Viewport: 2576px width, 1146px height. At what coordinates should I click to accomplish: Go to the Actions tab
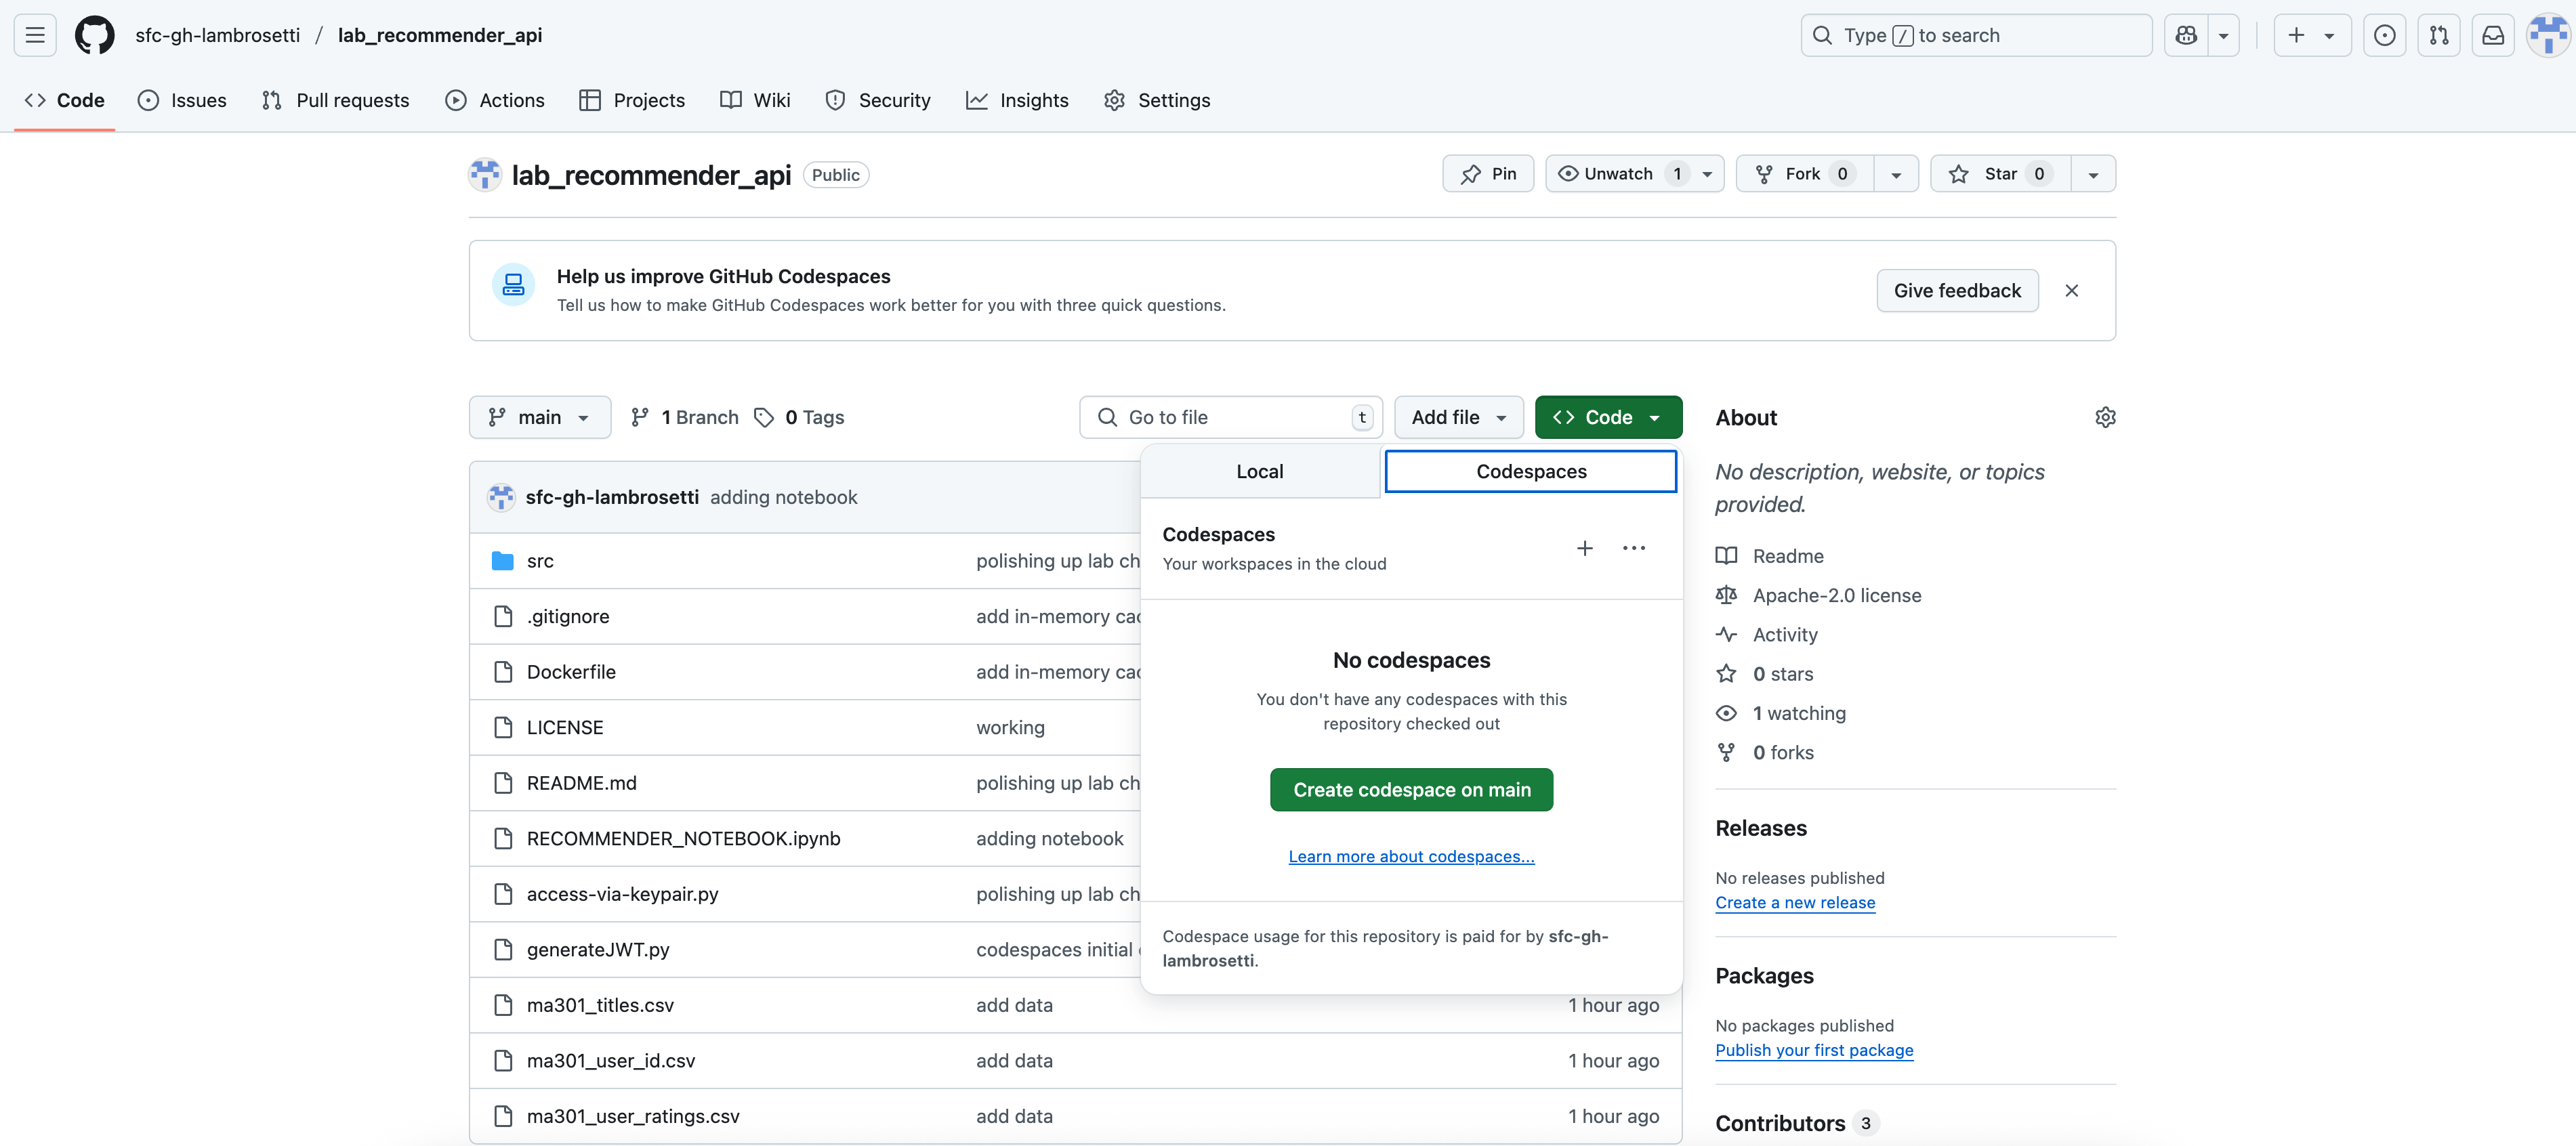click(495, 100)
